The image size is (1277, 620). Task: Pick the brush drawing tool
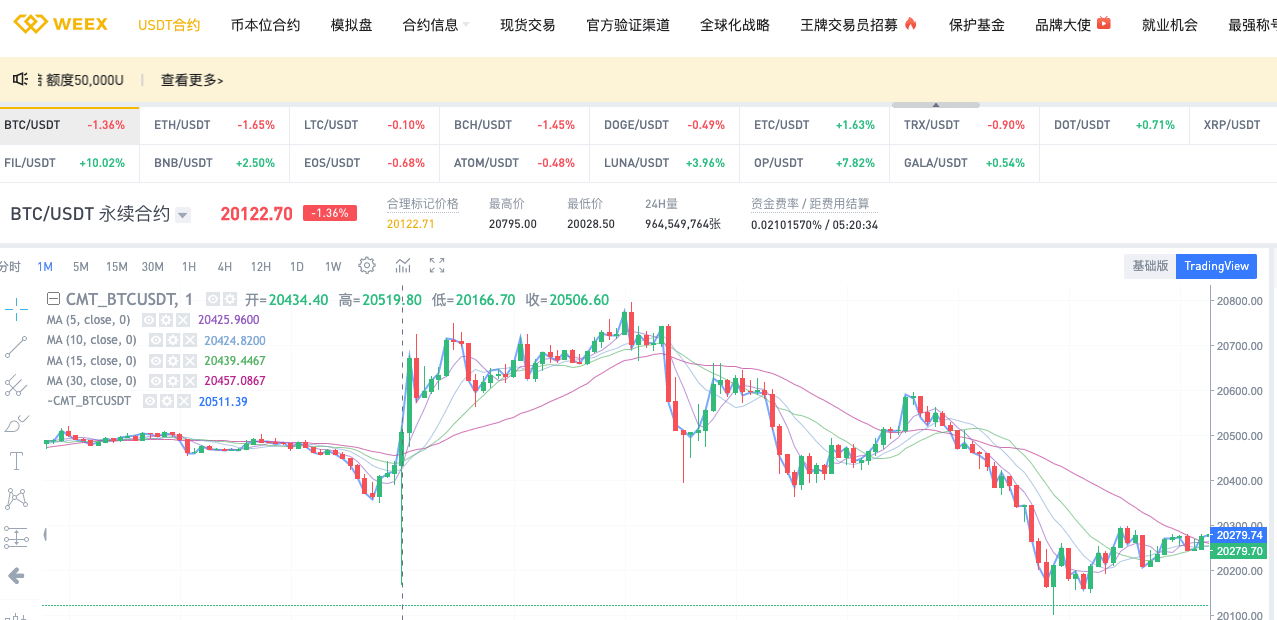pyautogui.click(x=15, y=422)
